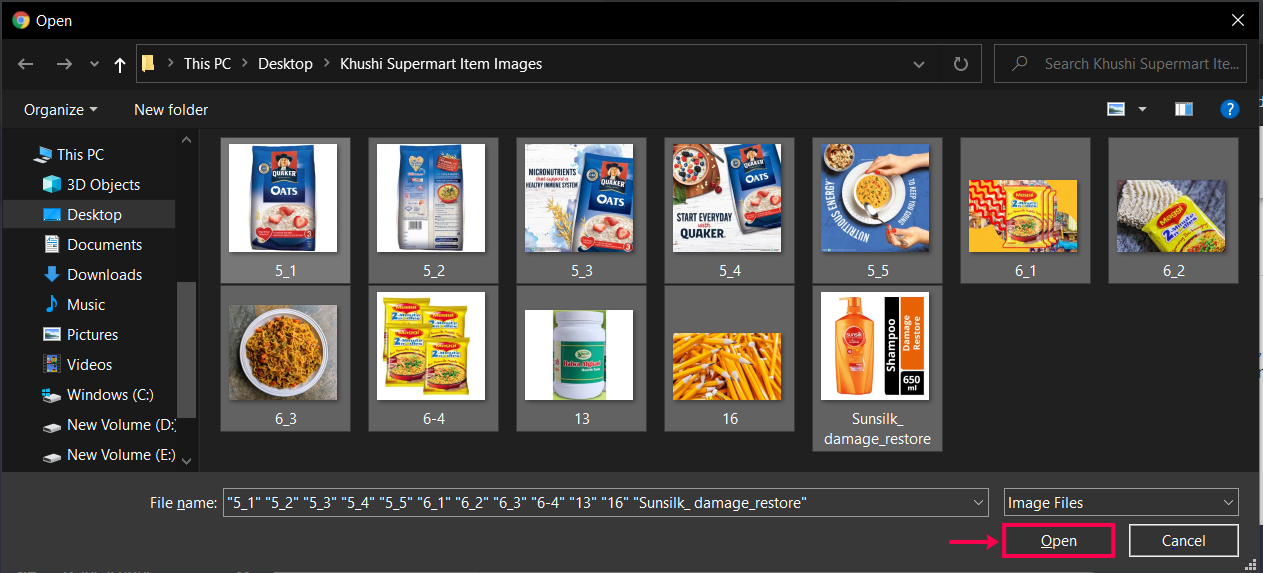
Task: Click the New folder button
Action: point(171,109)
